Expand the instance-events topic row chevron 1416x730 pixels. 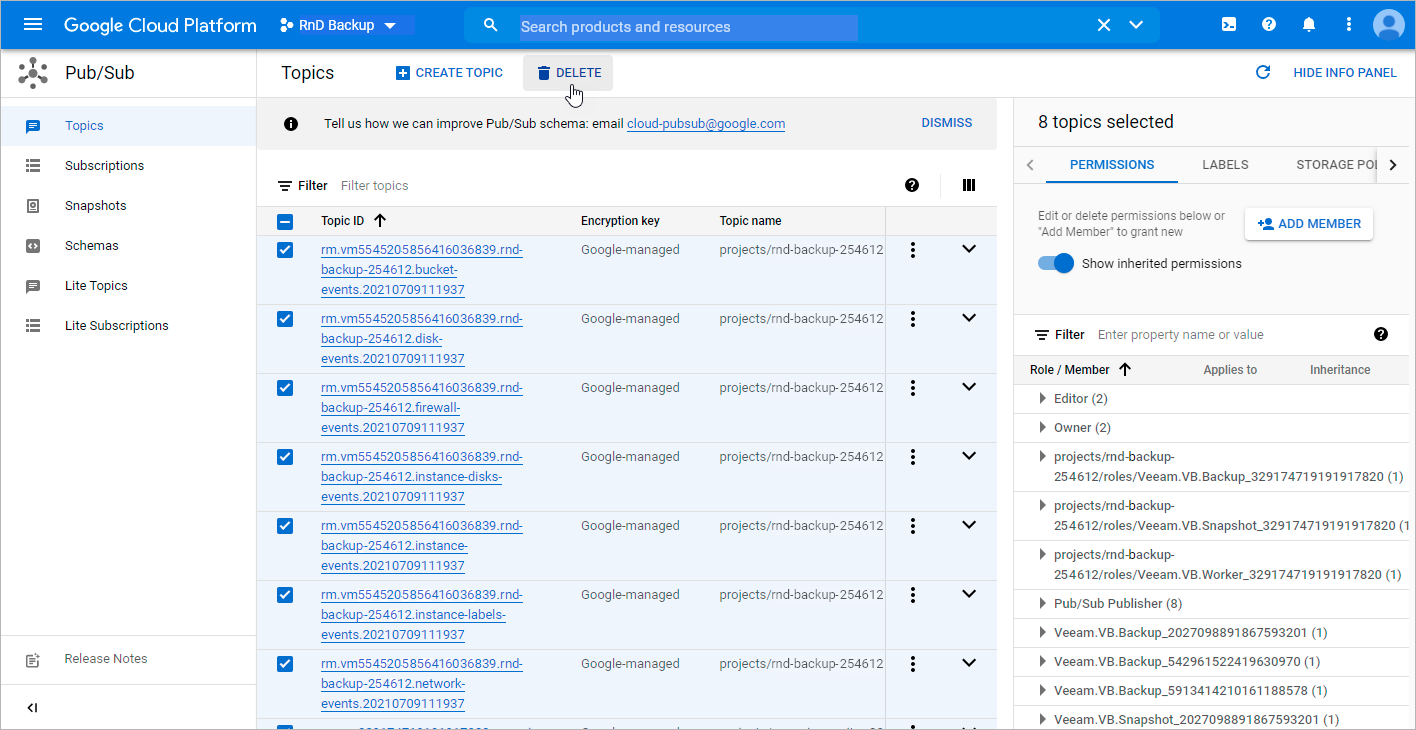[x=968, y=525]
